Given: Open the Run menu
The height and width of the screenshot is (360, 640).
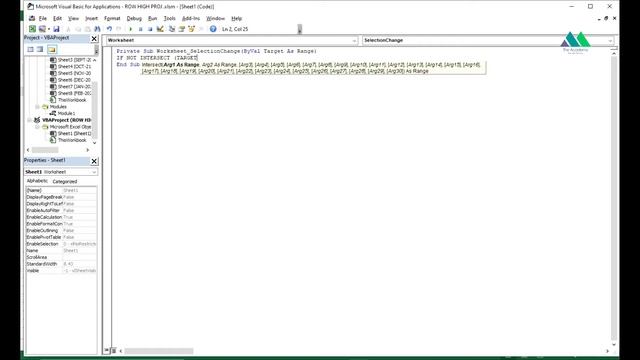Looking at the screenshot, I should [x=153, y=18].
